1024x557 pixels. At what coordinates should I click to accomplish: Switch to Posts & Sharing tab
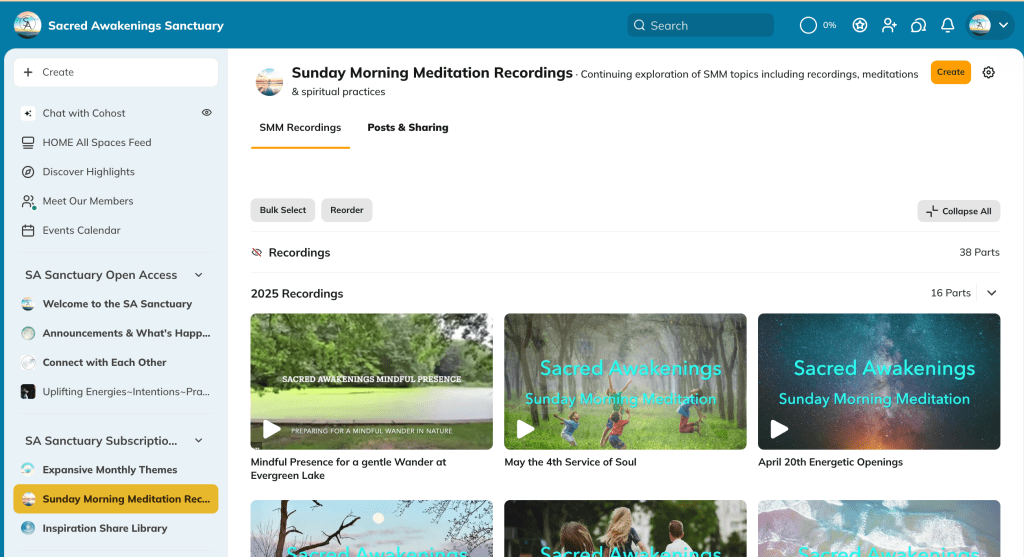point(407,128)
